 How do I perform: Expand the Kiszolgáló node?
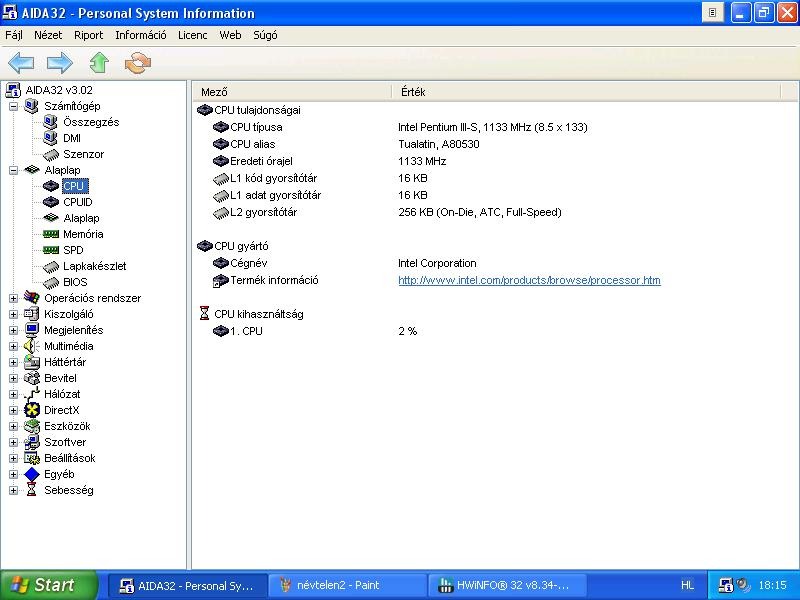click(13, 314)
